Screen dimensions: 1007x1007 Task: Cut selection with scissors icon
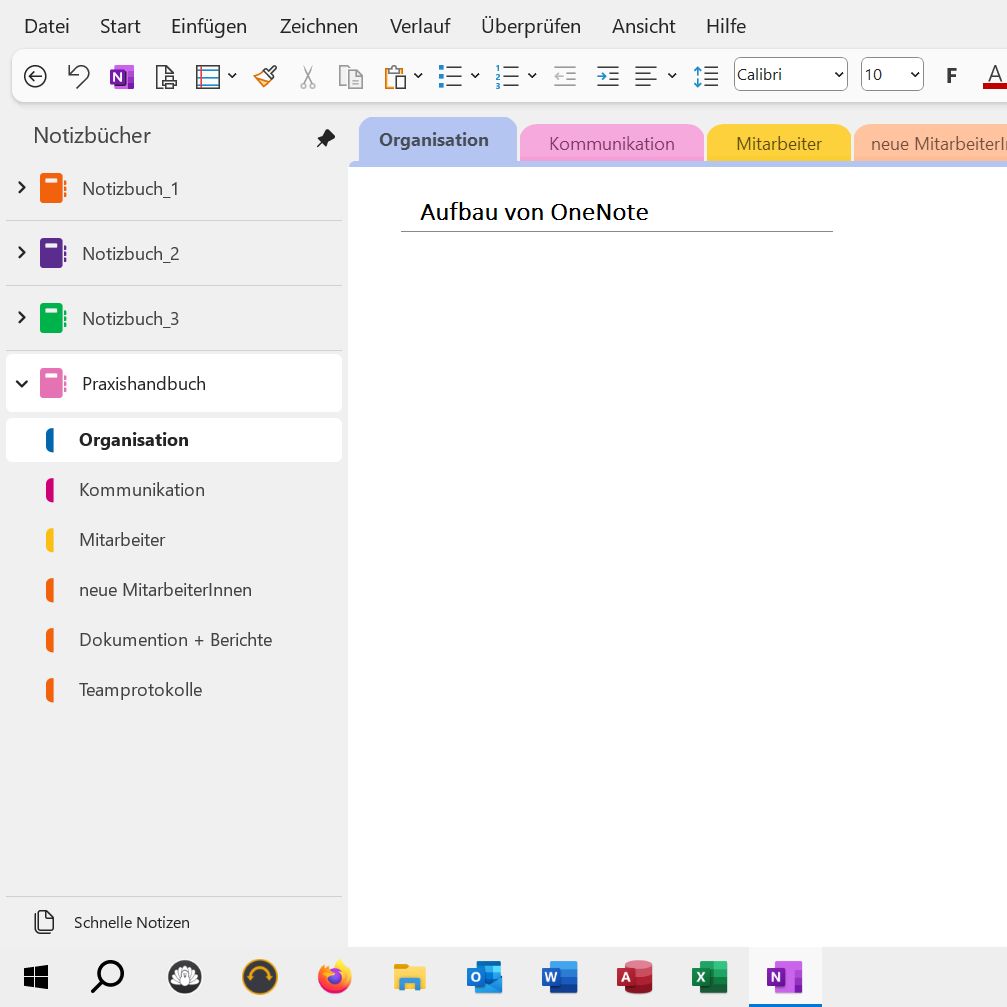(x=308, y=77)
